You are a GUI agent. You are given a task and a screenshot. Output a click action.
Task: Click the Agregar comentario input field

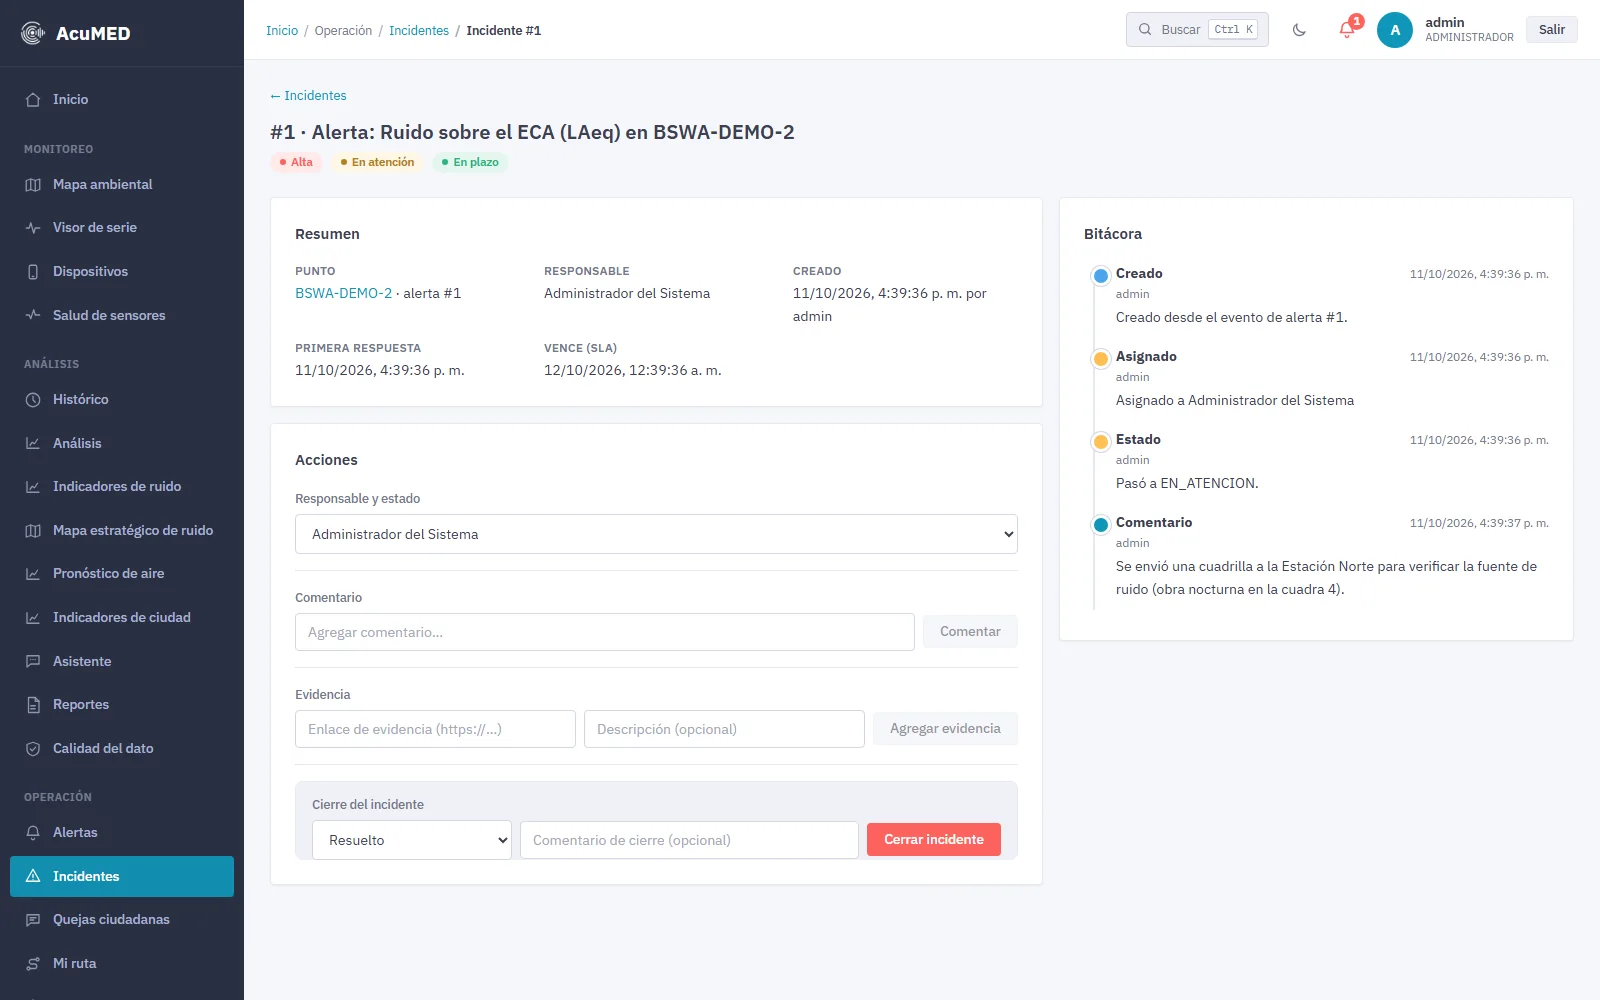[605, 632]
